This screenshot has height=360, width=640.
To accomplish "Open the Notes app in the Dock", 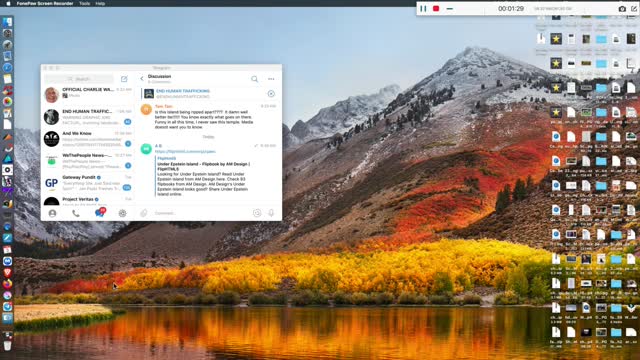I will tap(7, 79).
